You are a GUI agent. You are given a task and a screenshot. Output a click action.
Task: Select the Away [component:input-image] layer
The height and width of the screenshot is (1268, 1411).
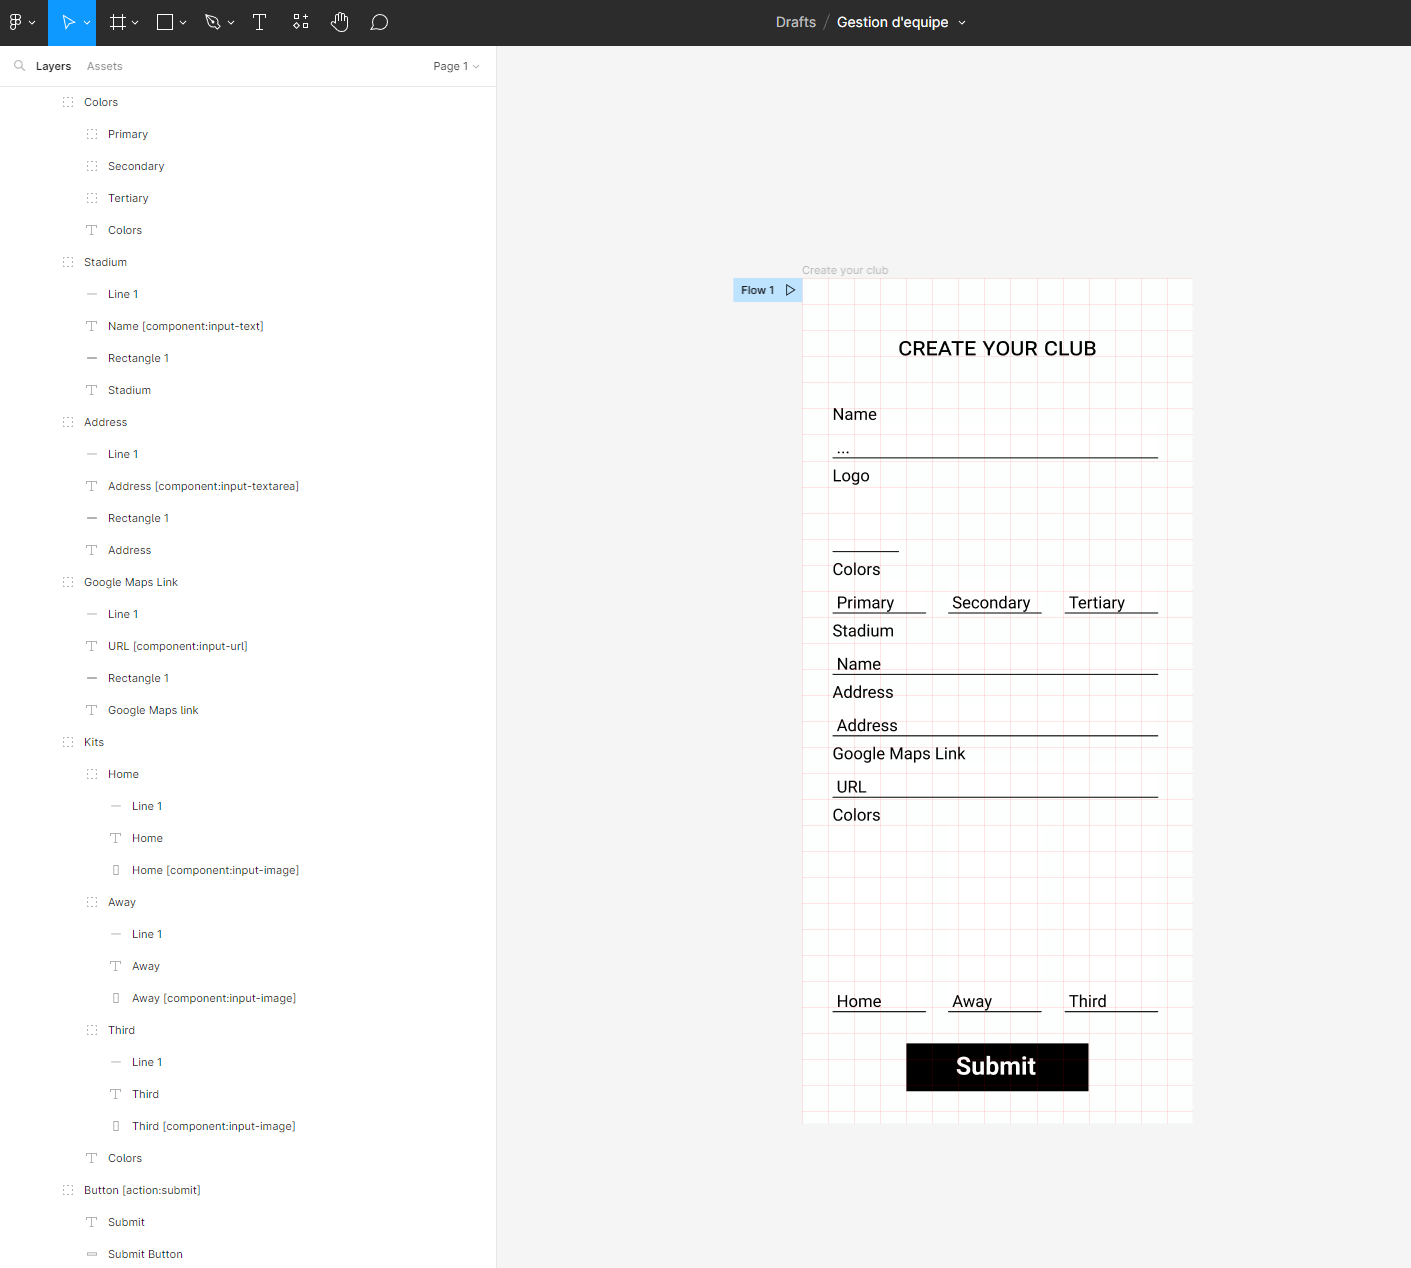point(214,998)
